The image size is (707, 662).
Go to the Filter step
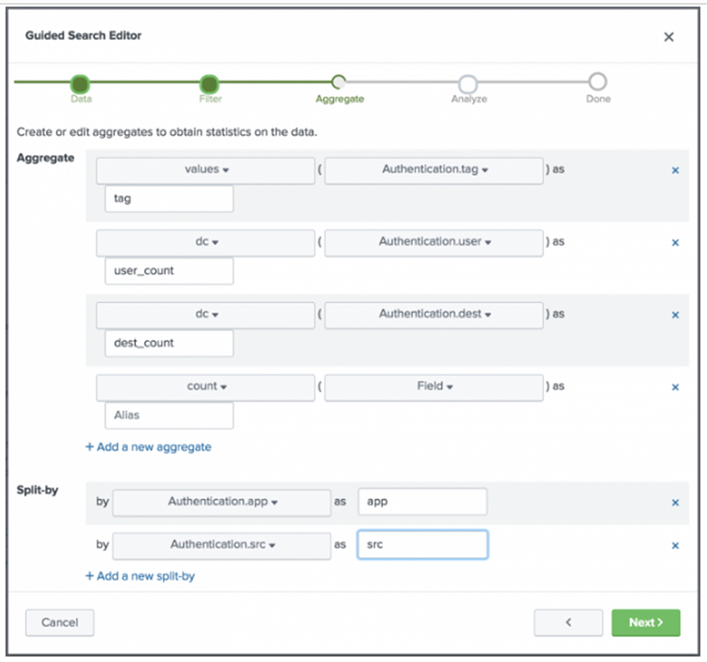(209, 84)
